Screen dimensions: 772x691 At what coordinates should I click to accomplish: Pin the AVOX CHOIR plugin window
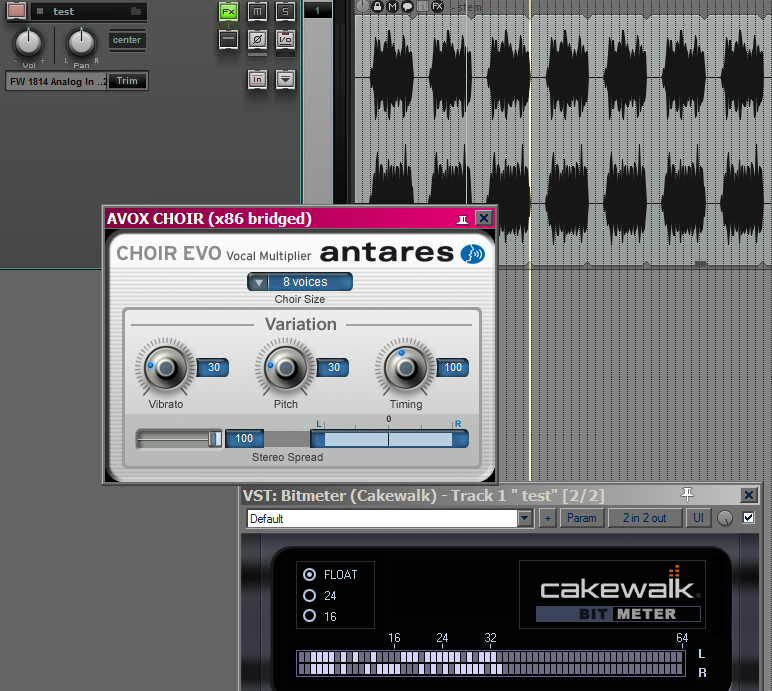coord(462,219)
